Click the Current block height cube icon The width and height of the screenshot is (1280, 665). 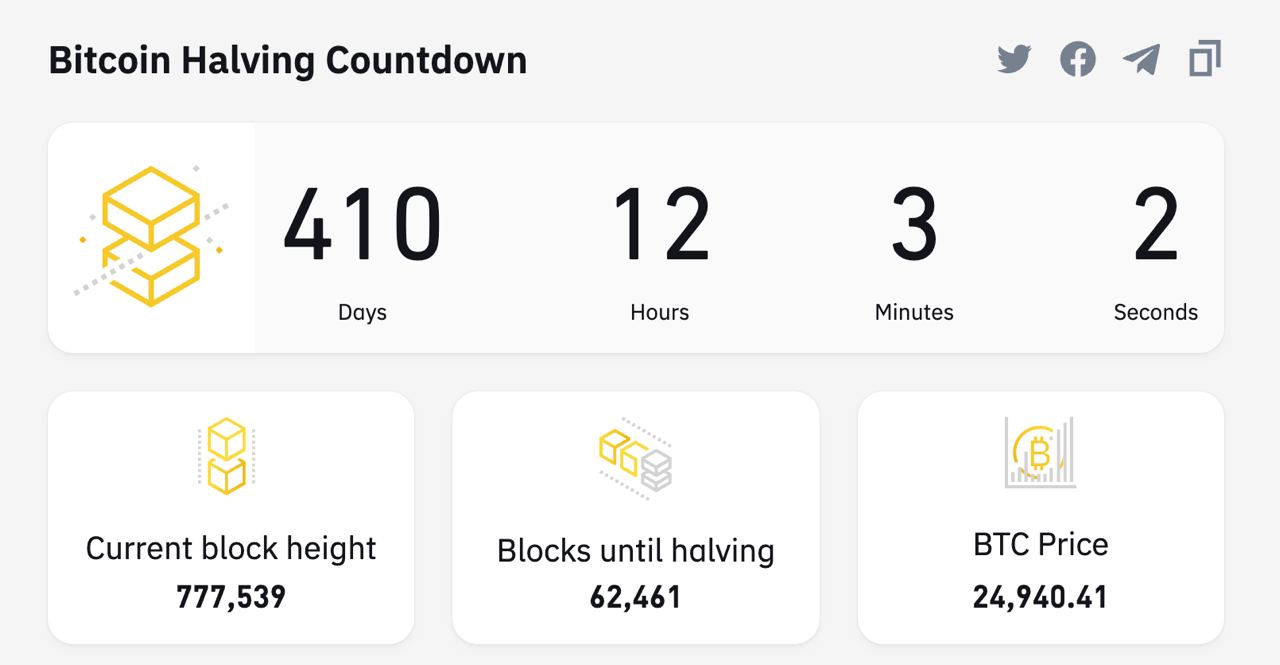[x=227, y=456]
